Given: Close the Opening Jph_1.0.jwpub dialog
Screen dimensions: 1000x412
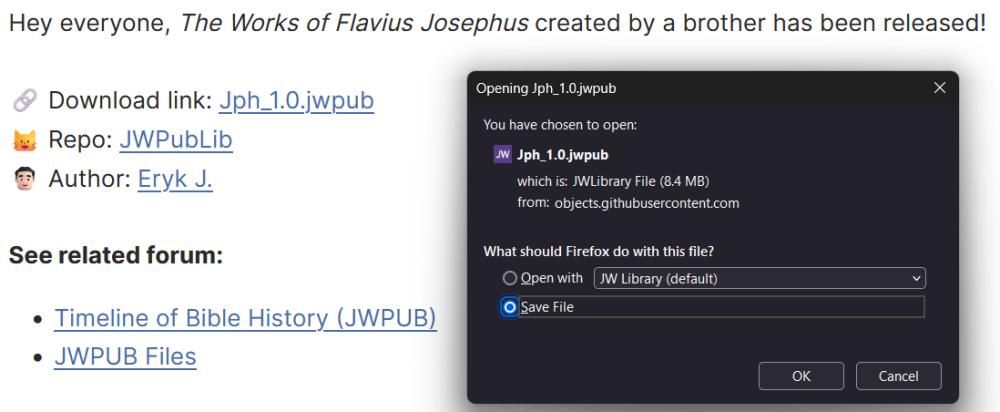Looking at the screenshot, I should 939,88.
